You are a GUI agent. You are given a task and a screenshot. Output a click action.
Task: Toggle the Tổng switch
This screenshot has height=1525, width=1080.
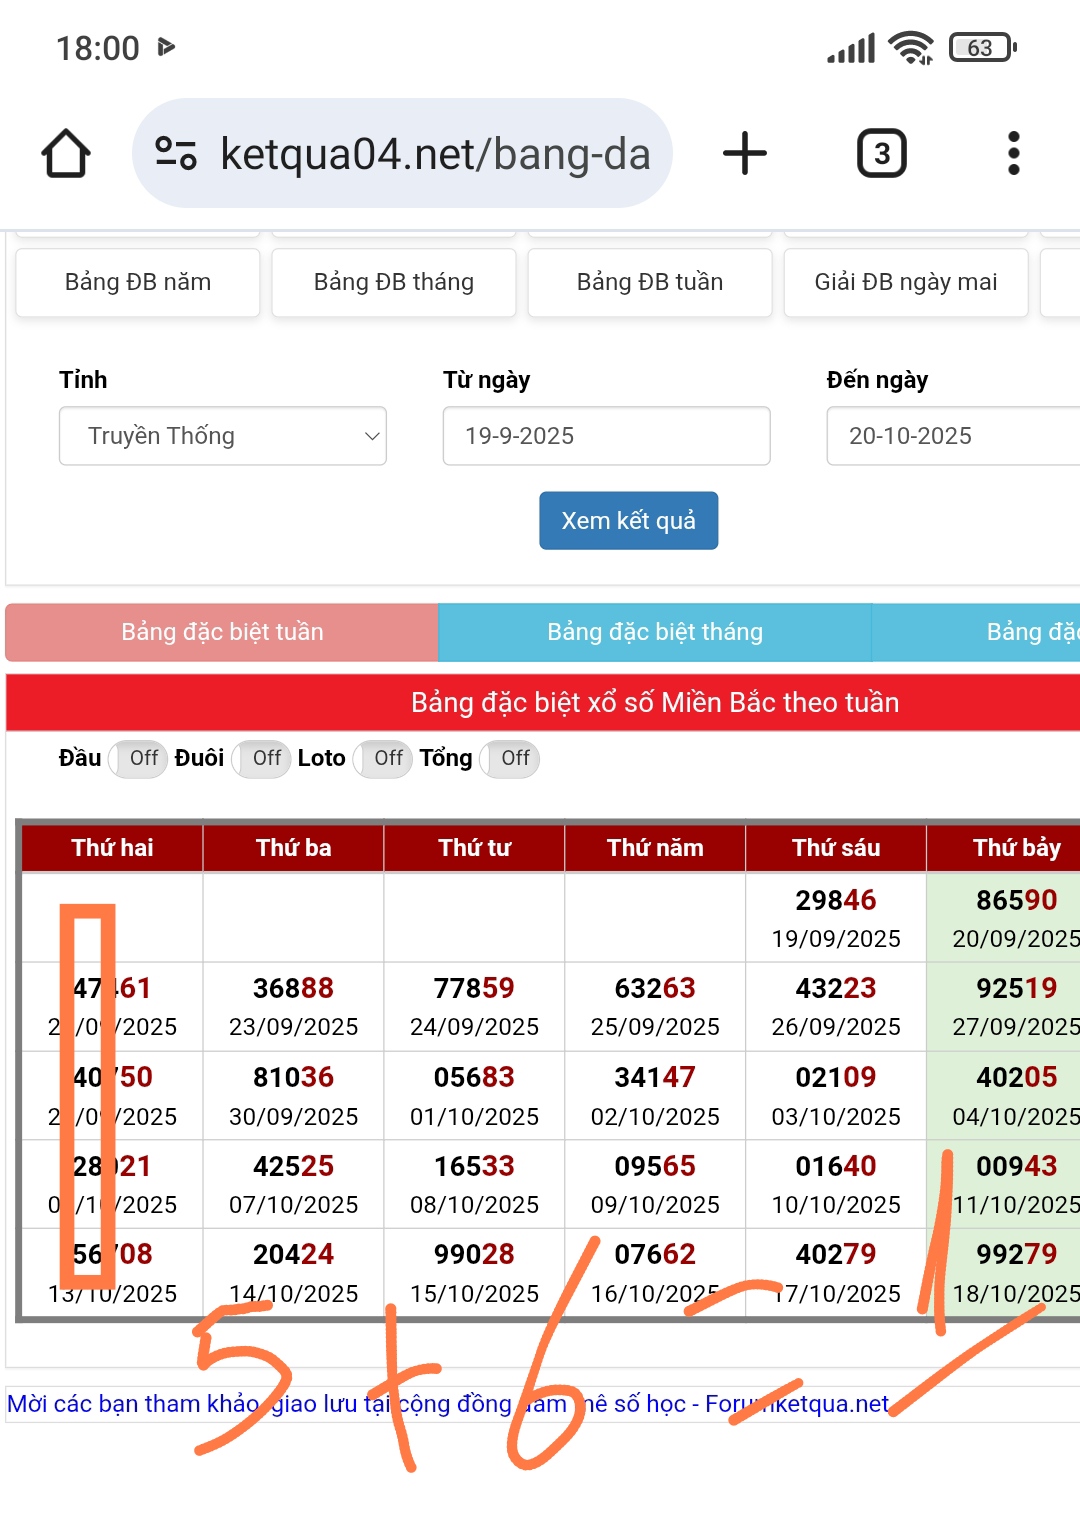point(510,759)
